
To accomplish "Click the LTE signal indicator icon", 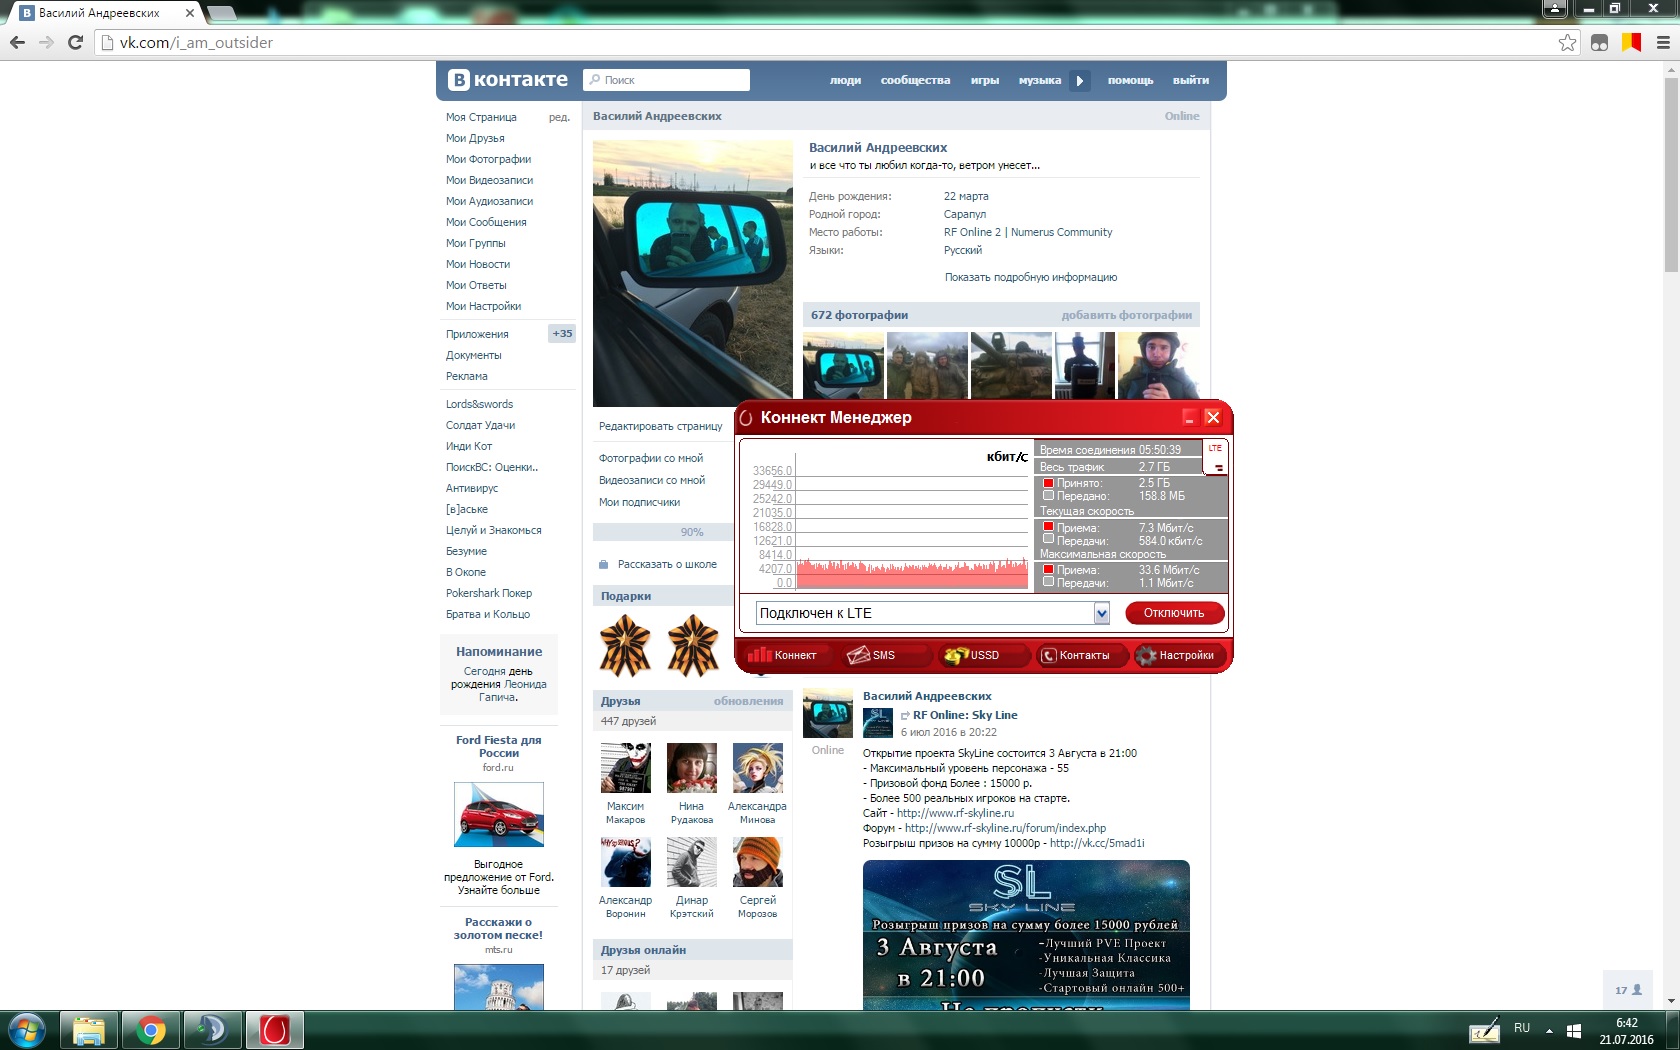I will 1215,458.
